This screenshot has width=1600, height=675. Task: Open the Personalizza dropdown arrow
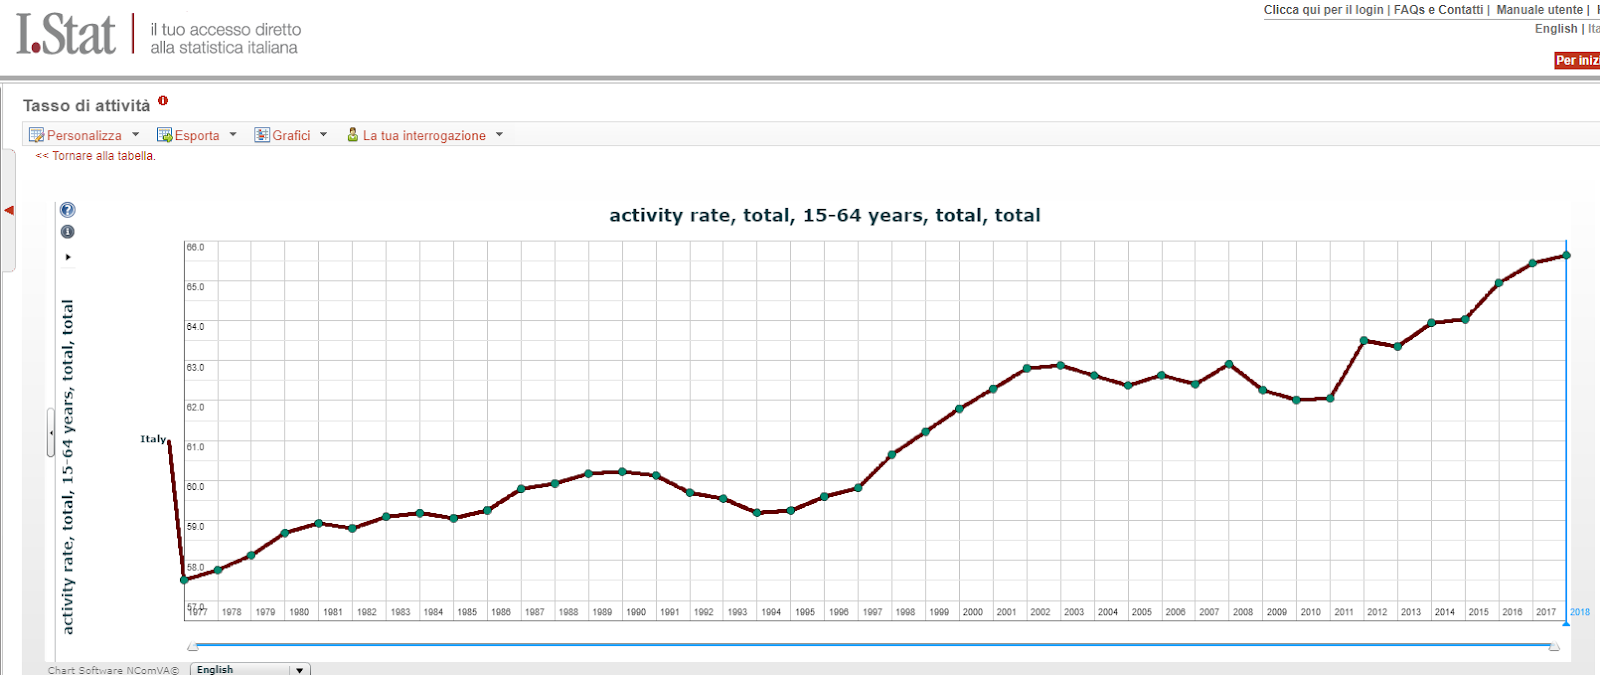[x=136, y=135]
